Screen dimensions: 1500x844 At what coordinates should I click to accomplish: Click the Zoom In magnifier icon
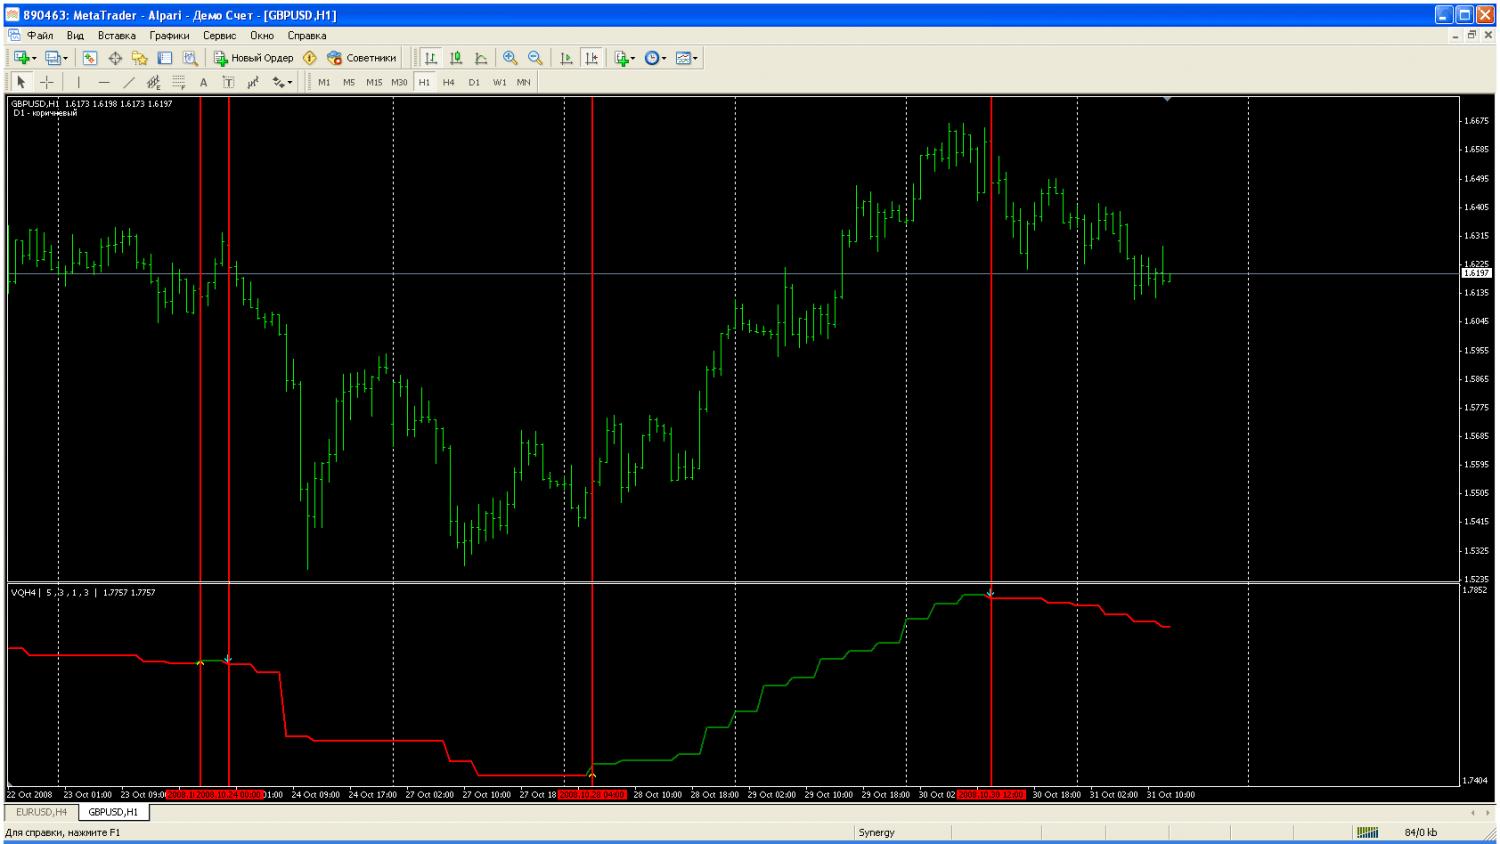pyautogui.click(x=510, y=58)
